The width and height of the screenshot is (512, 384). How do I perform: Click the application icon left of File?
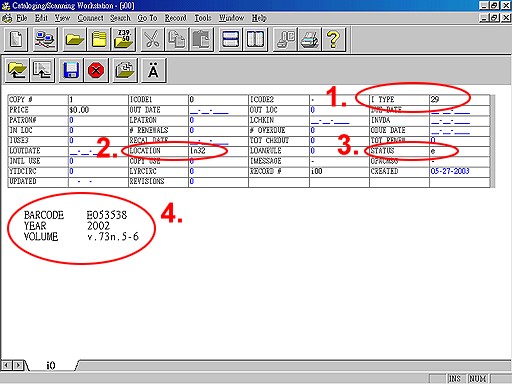click(7, 18)
